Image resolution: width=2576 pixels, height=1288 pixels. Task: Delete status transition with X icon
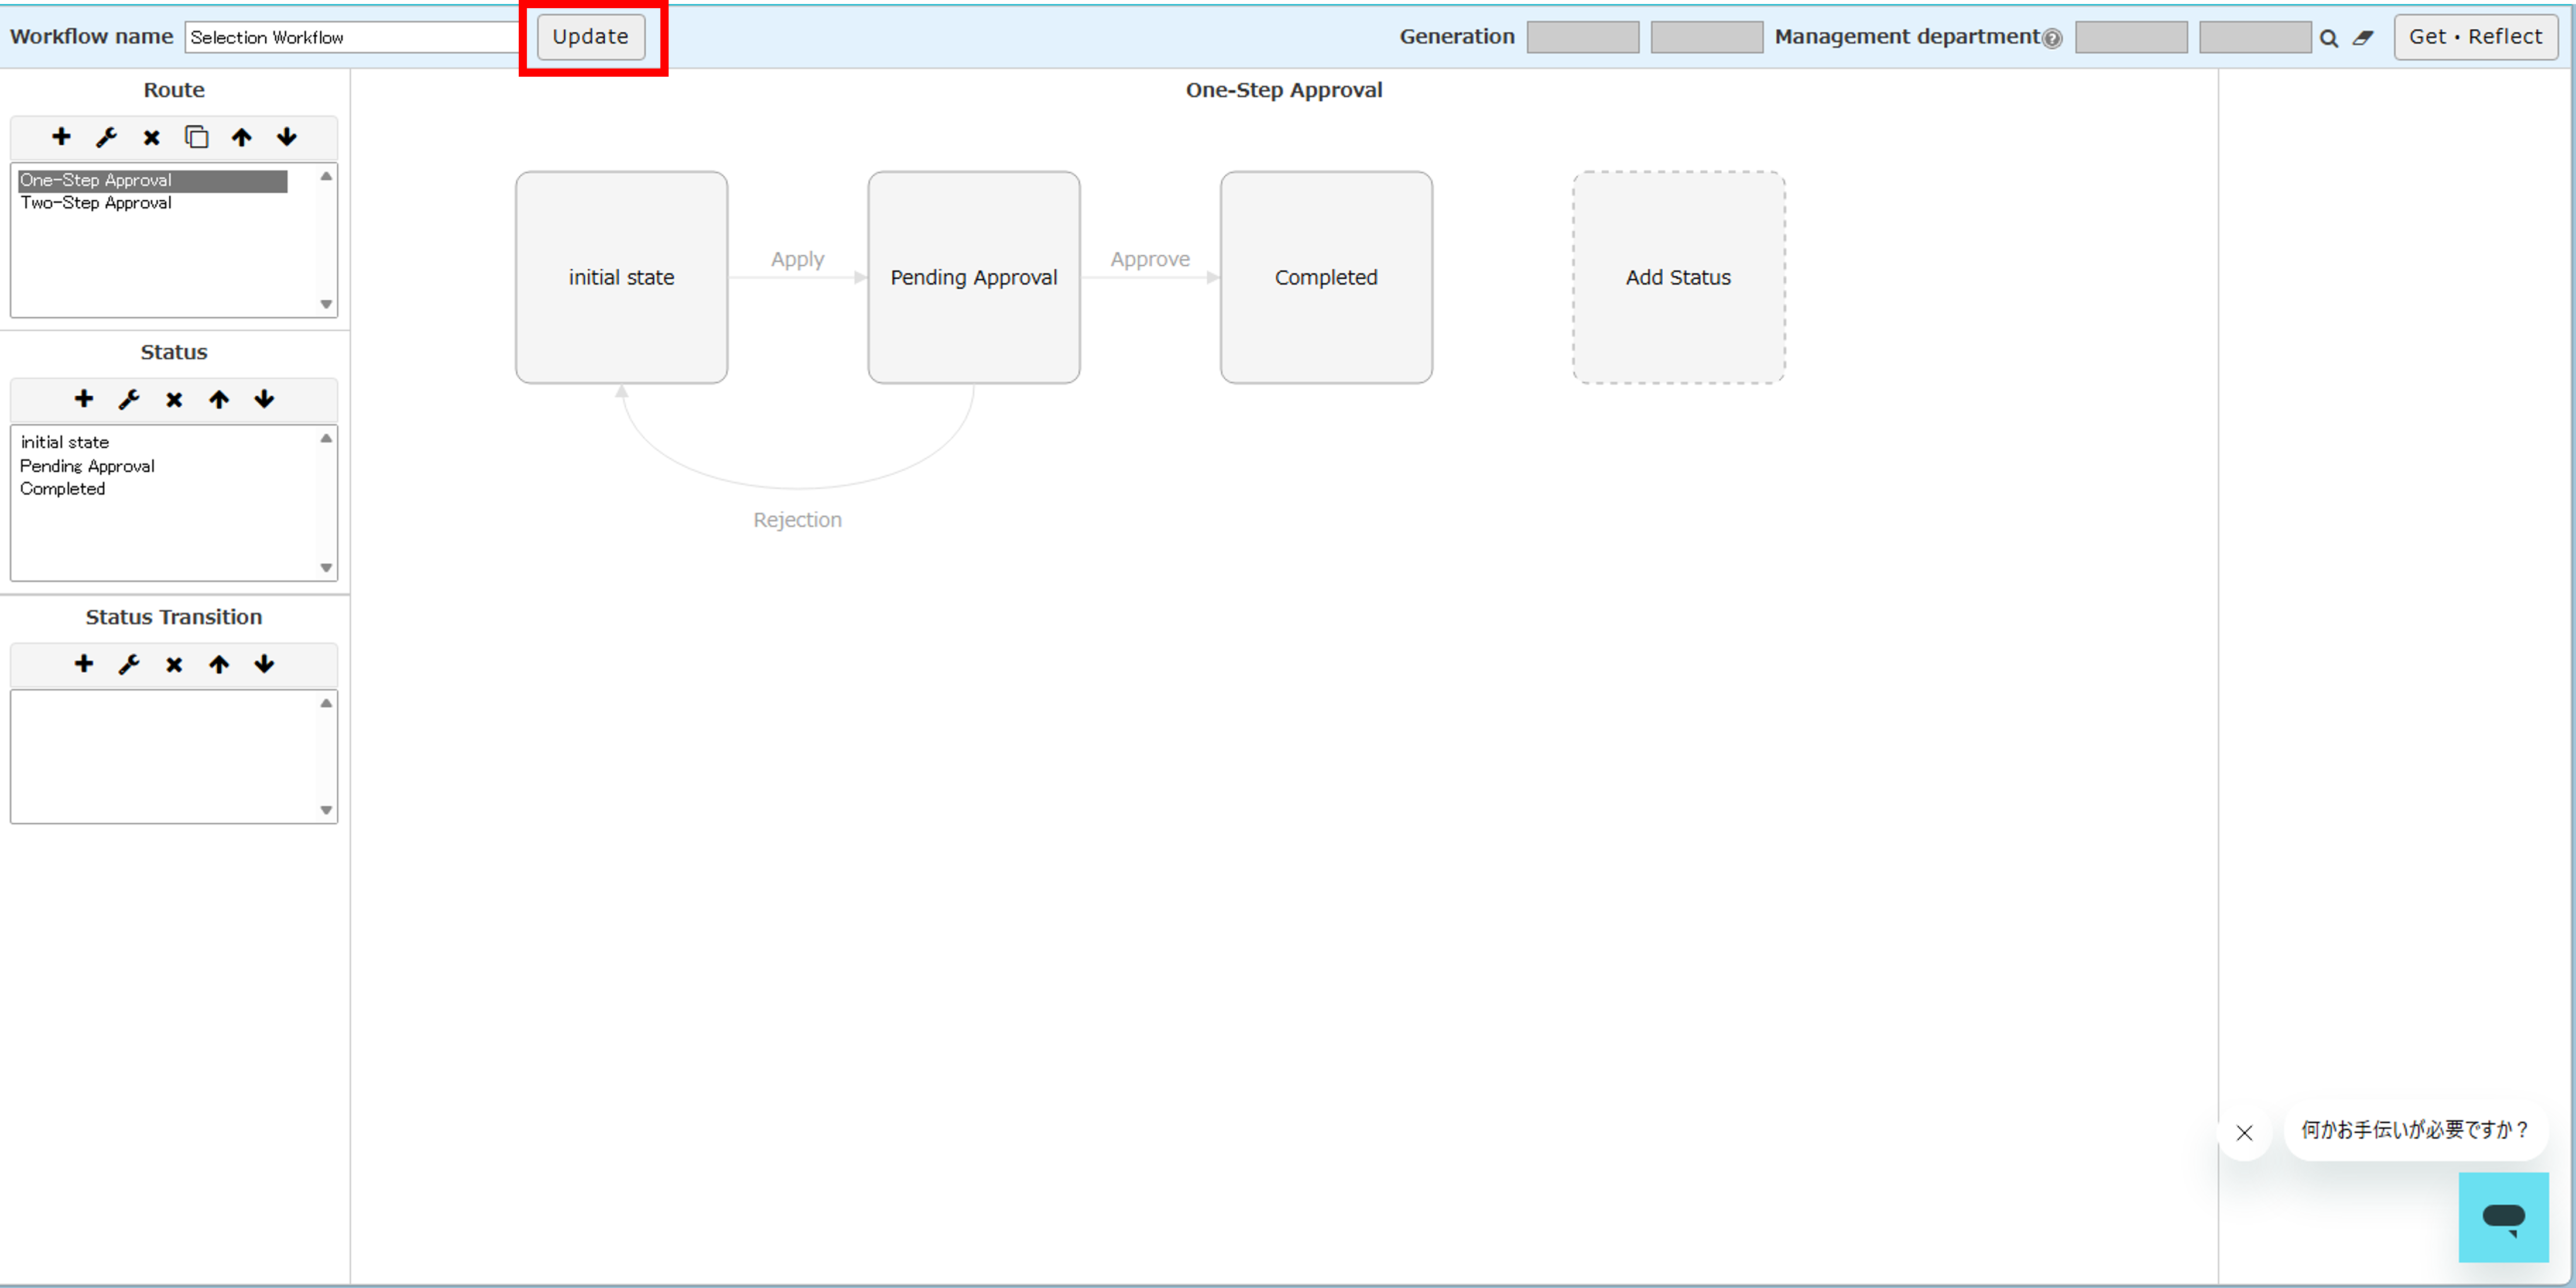click(174, 664)
